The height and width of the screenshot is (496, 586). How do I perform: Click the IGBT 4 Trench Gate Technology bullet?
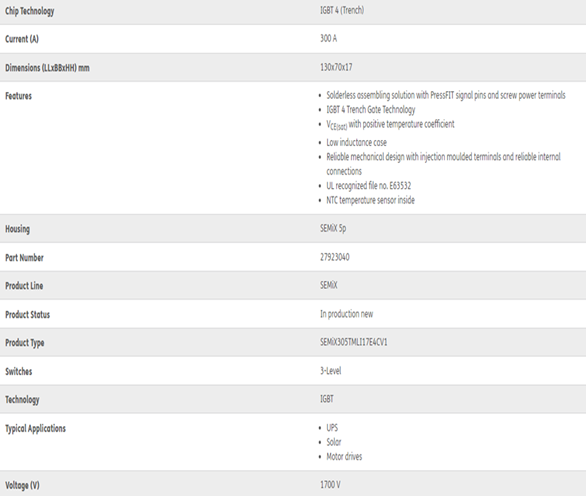[371, 110]
